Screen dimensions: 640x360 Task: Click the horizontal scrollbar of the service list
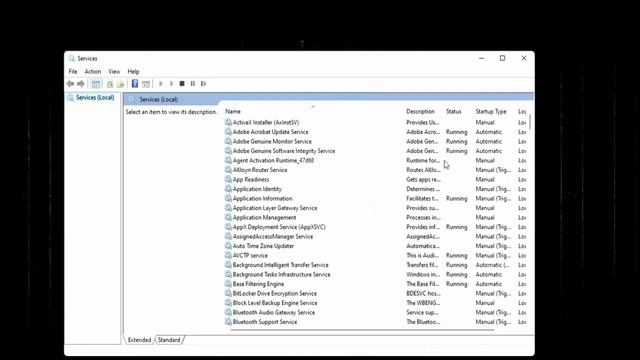[x=362, y=330]
